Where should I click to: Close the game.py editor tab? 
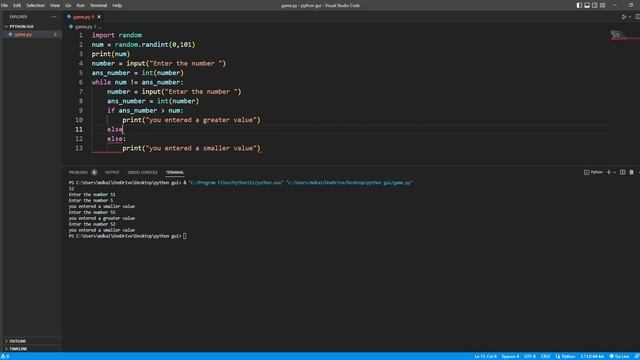click(x=99, y=17)
